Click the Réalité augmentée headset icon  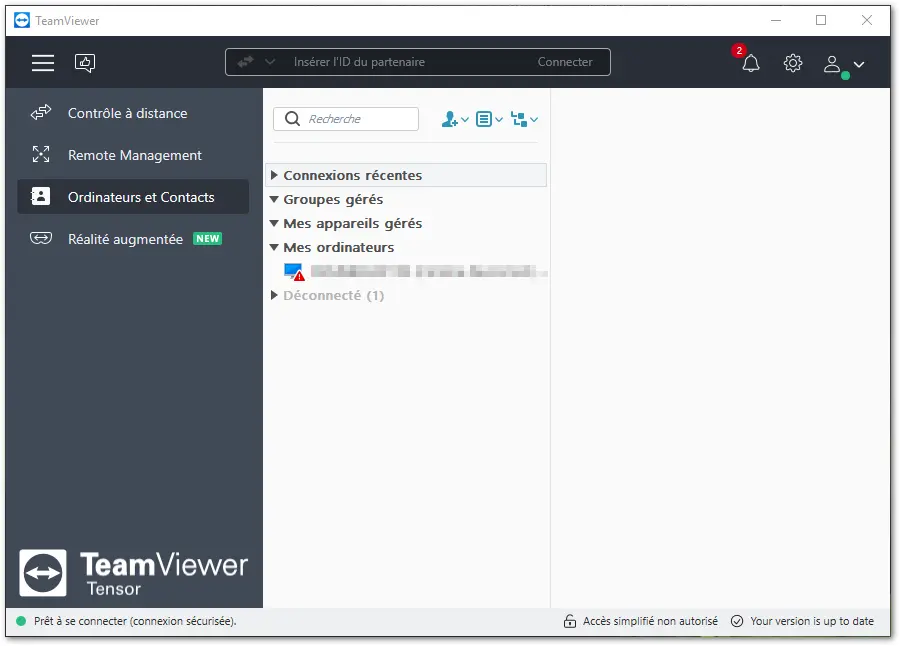41,238
